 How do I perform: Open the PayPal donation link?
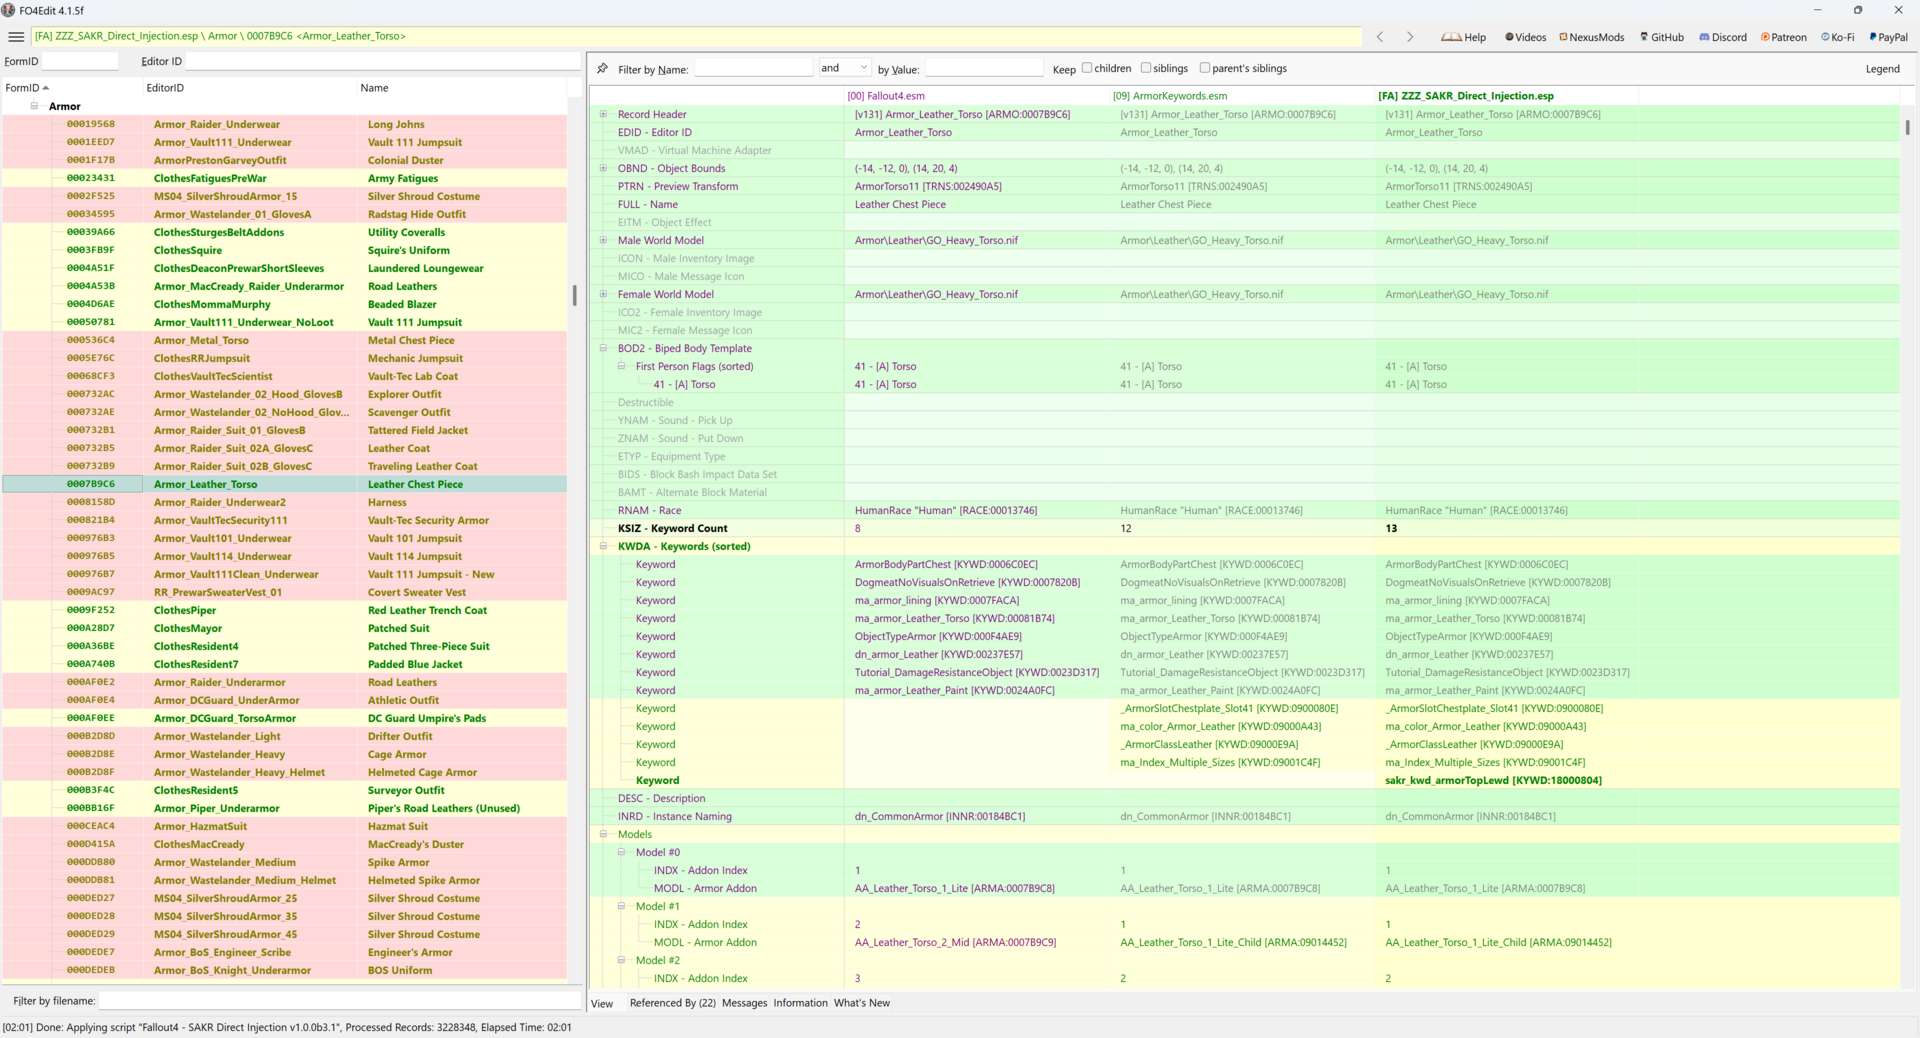coord(1888,37)
